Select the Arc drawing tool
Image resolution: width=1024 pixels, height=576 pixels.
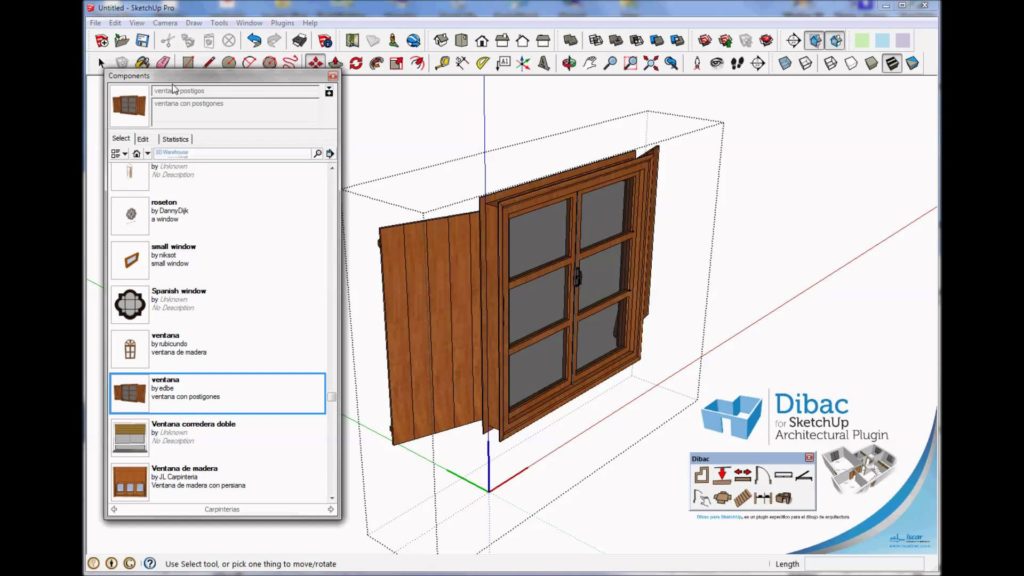(x=249, y=63)
